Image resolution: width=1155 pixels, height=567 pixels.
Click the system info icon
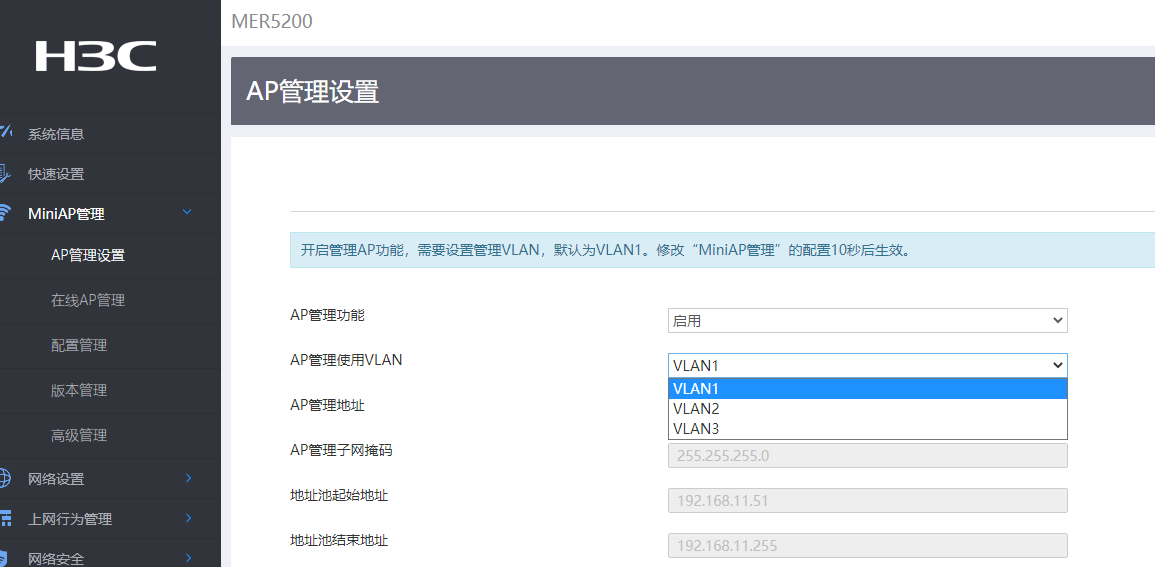click(x=5, y=133)
